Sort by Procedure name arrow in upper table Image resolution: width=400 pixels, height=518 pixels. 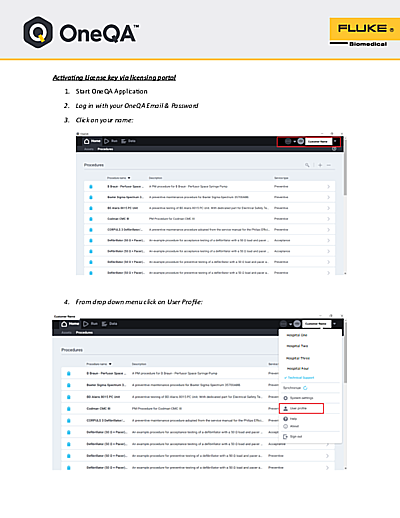coord(129,178)
